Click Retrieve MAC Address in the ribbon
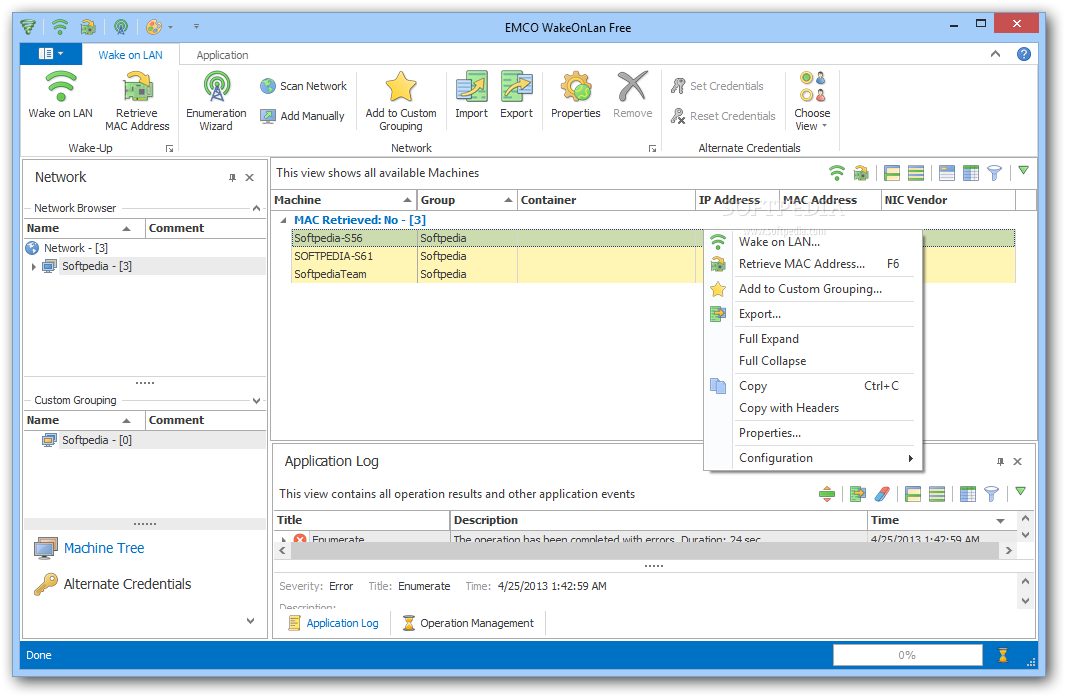1066x697 pixels. pos(137,102)
